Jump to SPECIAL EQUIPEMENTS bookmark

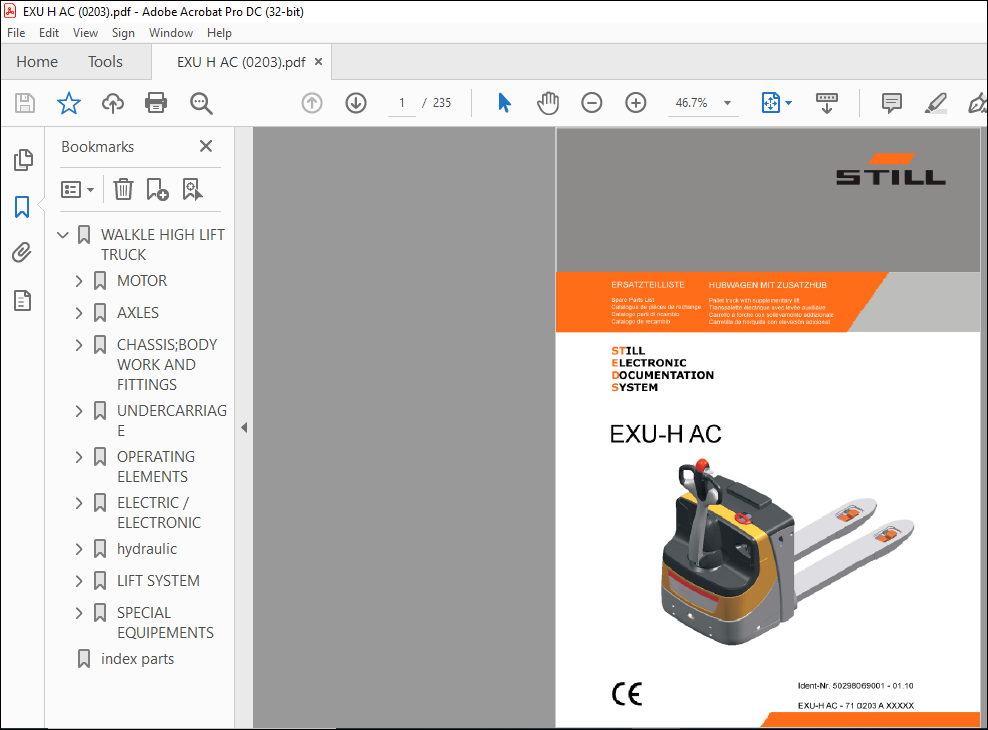[x=165, y=623]
